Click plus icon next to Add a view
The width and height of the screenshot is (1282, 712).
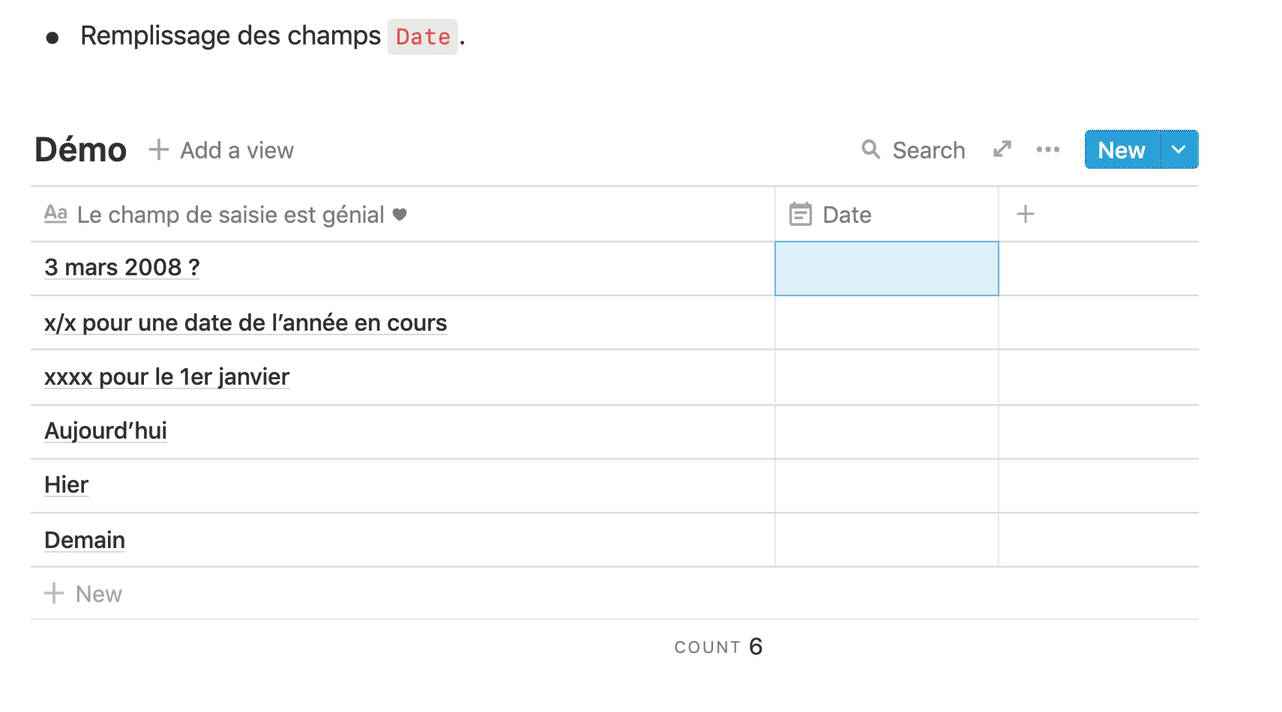tap(158, 150)
